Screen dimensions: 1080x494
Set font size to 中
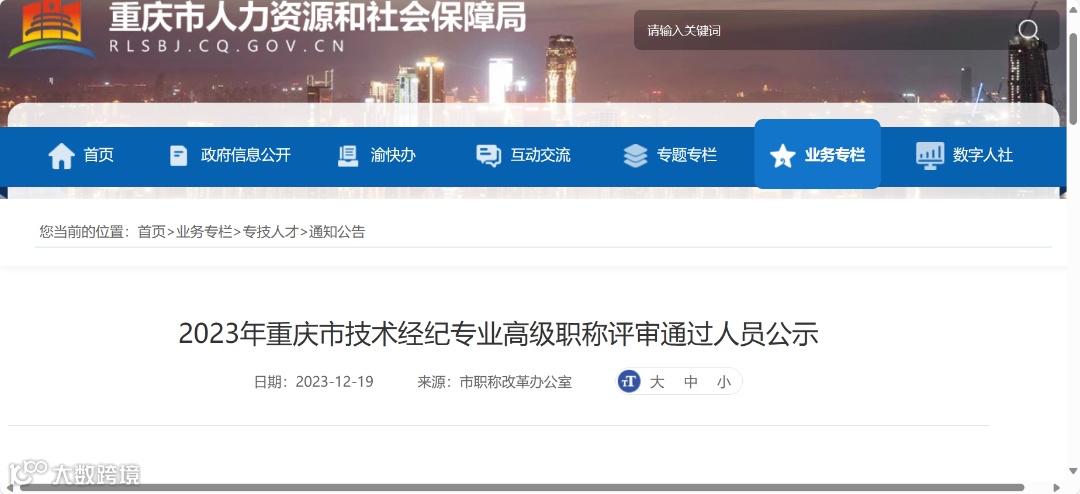click(x=691, y=382)
